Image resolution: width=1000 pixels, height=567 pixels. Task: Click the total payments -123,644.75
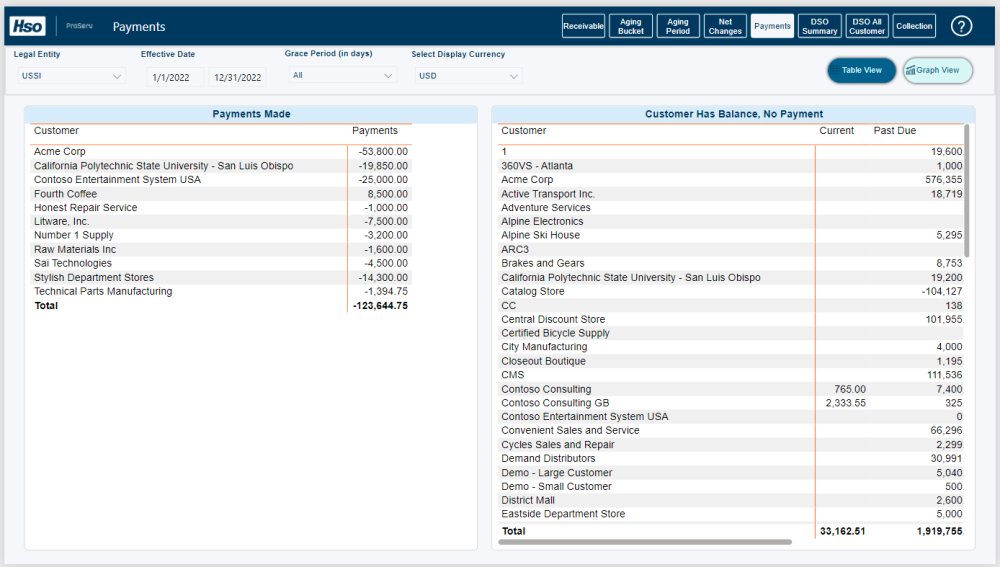380,306
